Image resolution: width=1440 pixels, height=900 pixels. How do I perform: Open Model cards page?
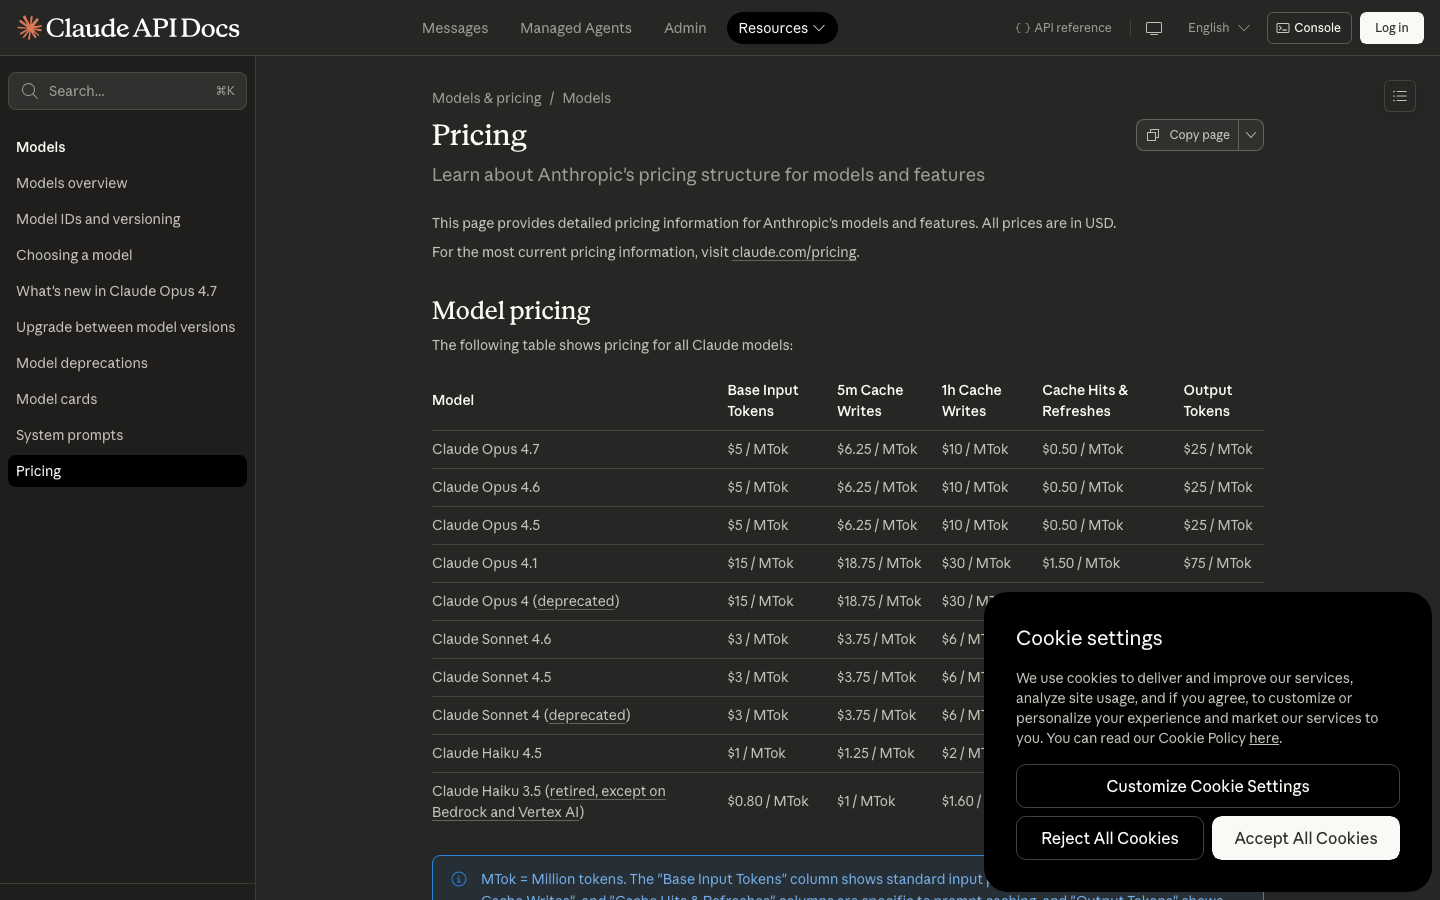pyautogui.click(x=57, y=399)
